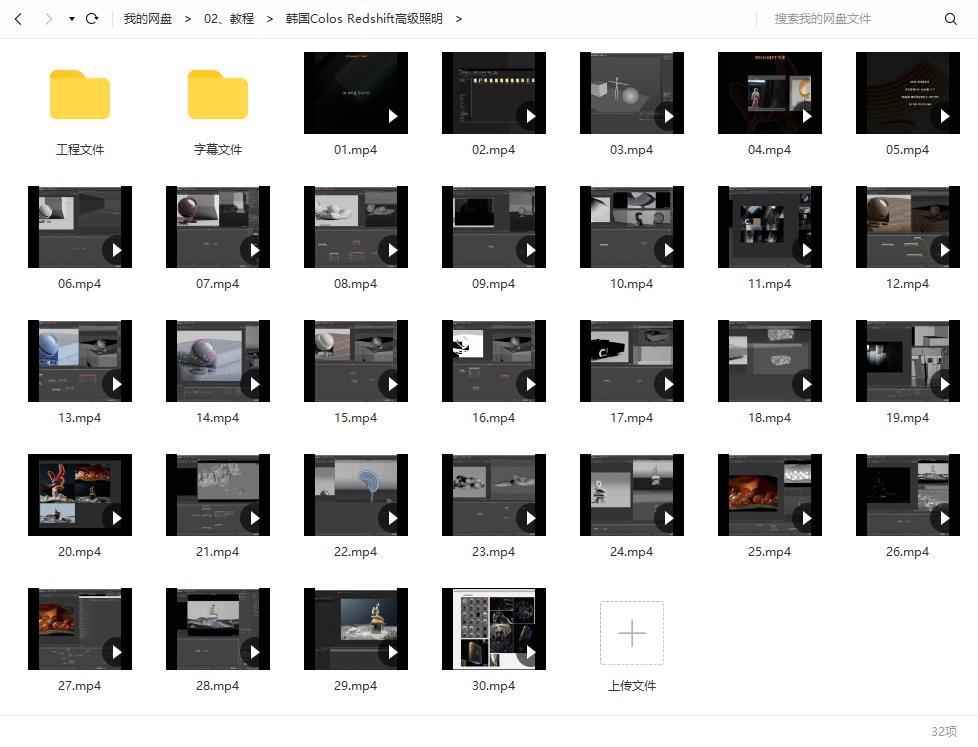Open the 20.mp4 video thumbnail
This screenshot has width=978, height=747.
80,495
